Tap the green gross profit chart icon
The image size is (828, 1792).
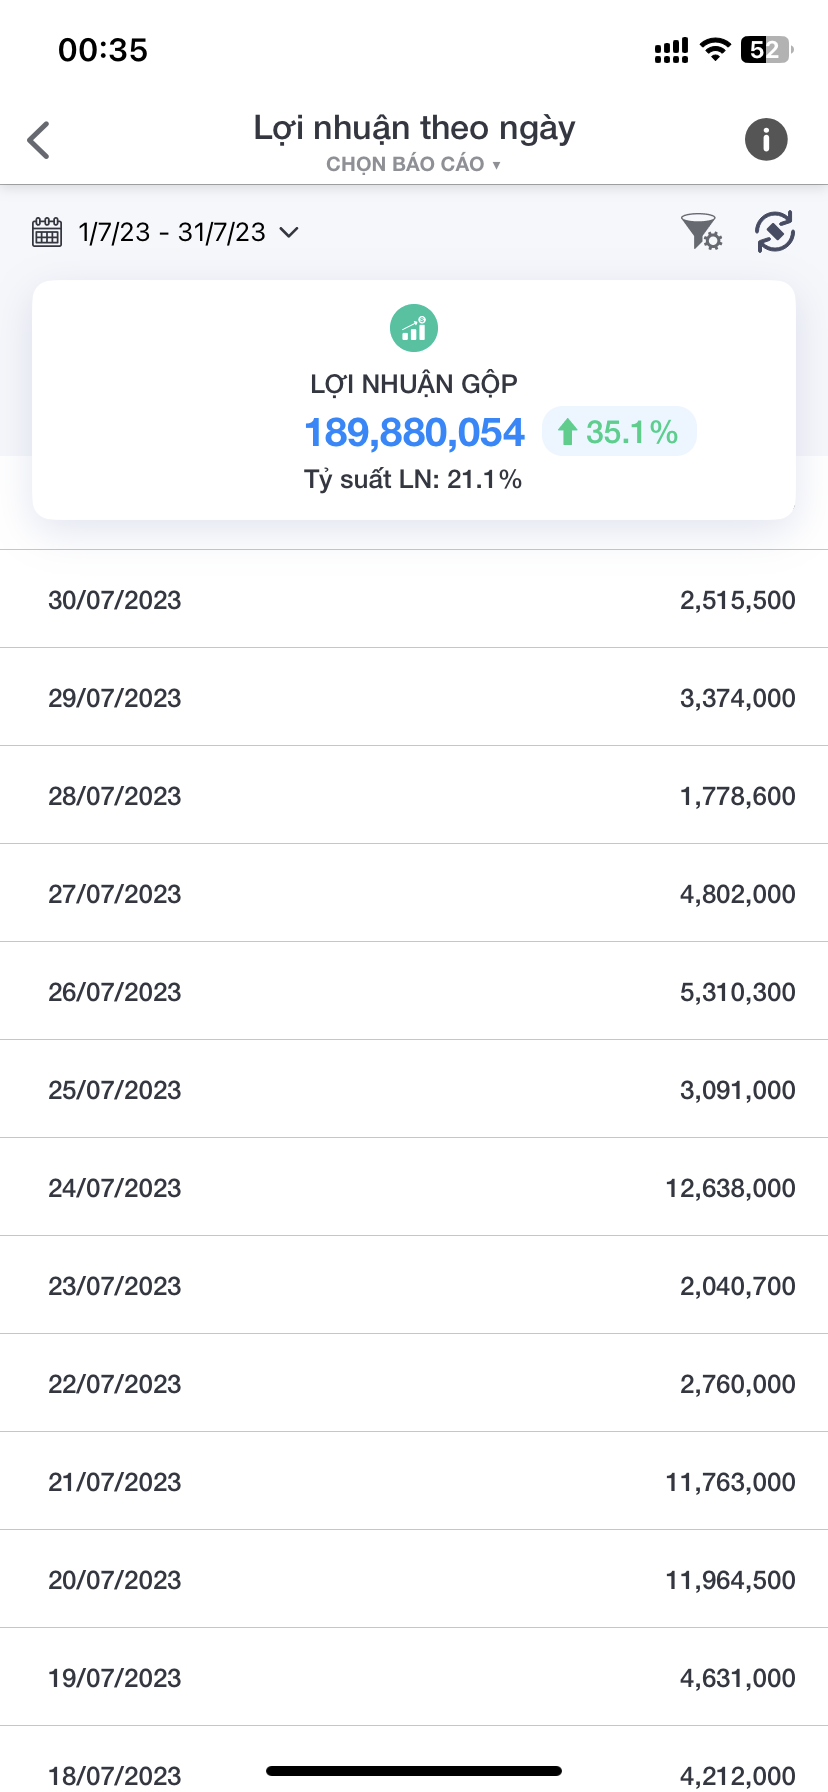click(414, 328)
